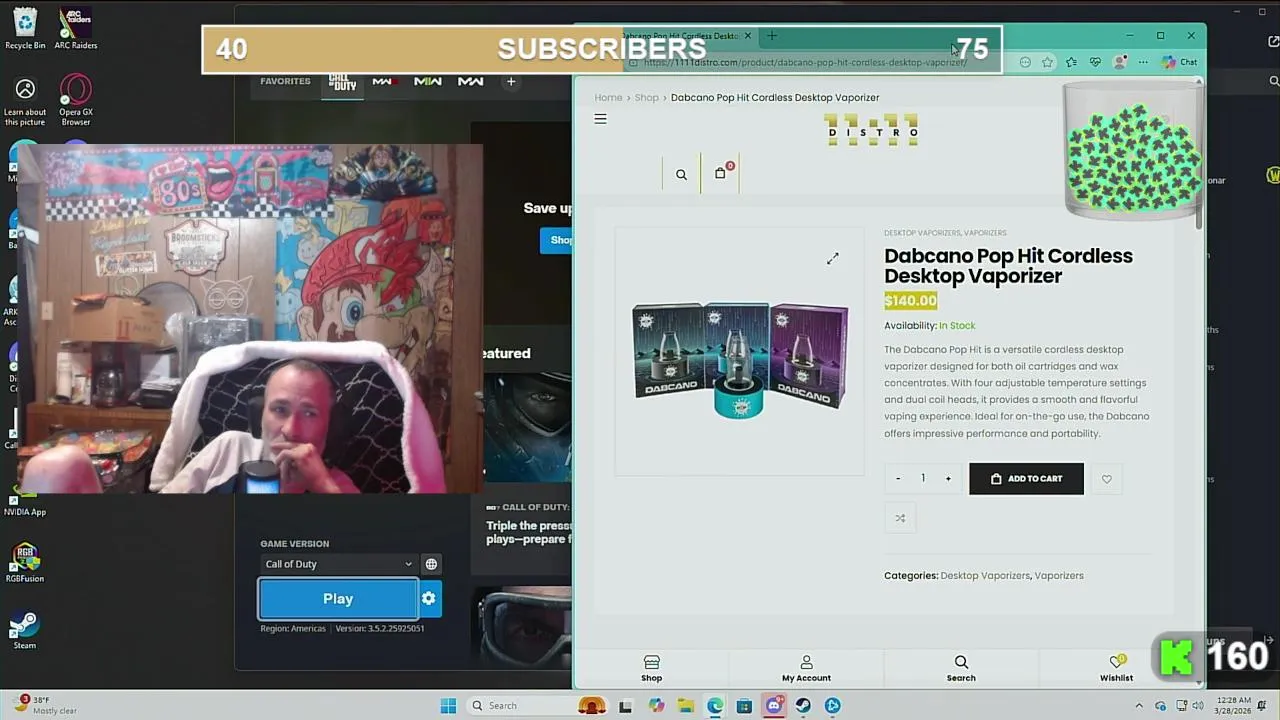
Task: Click the Add to Cart button
Action: coord(1026,479)
